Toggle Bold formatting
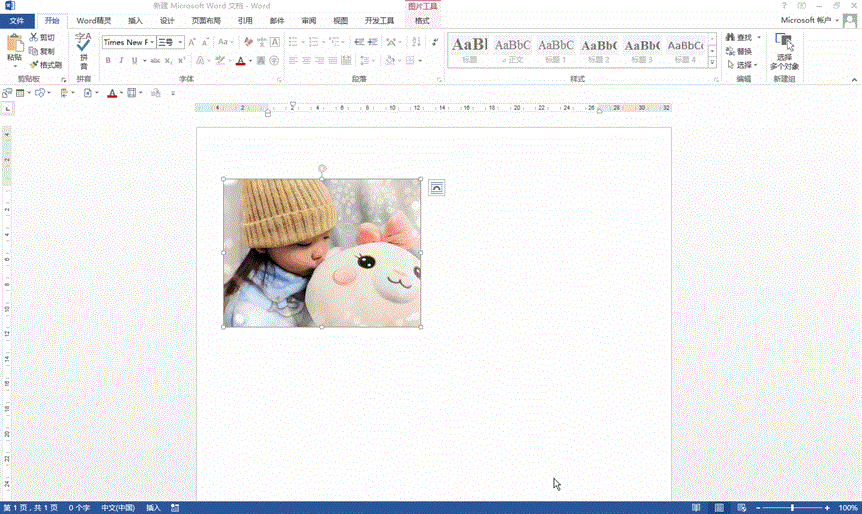Viewport: 862px width, 514px height. click(x=107, y=61)
